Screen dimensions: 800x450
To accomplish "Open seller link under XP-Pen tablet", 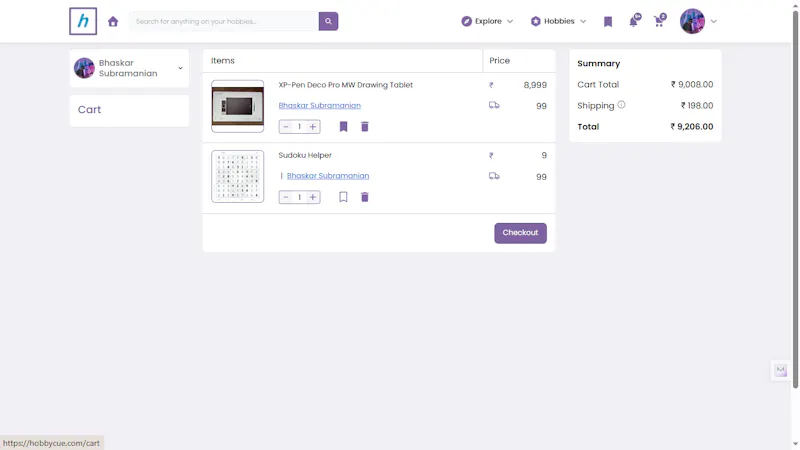I will (319, 106).
